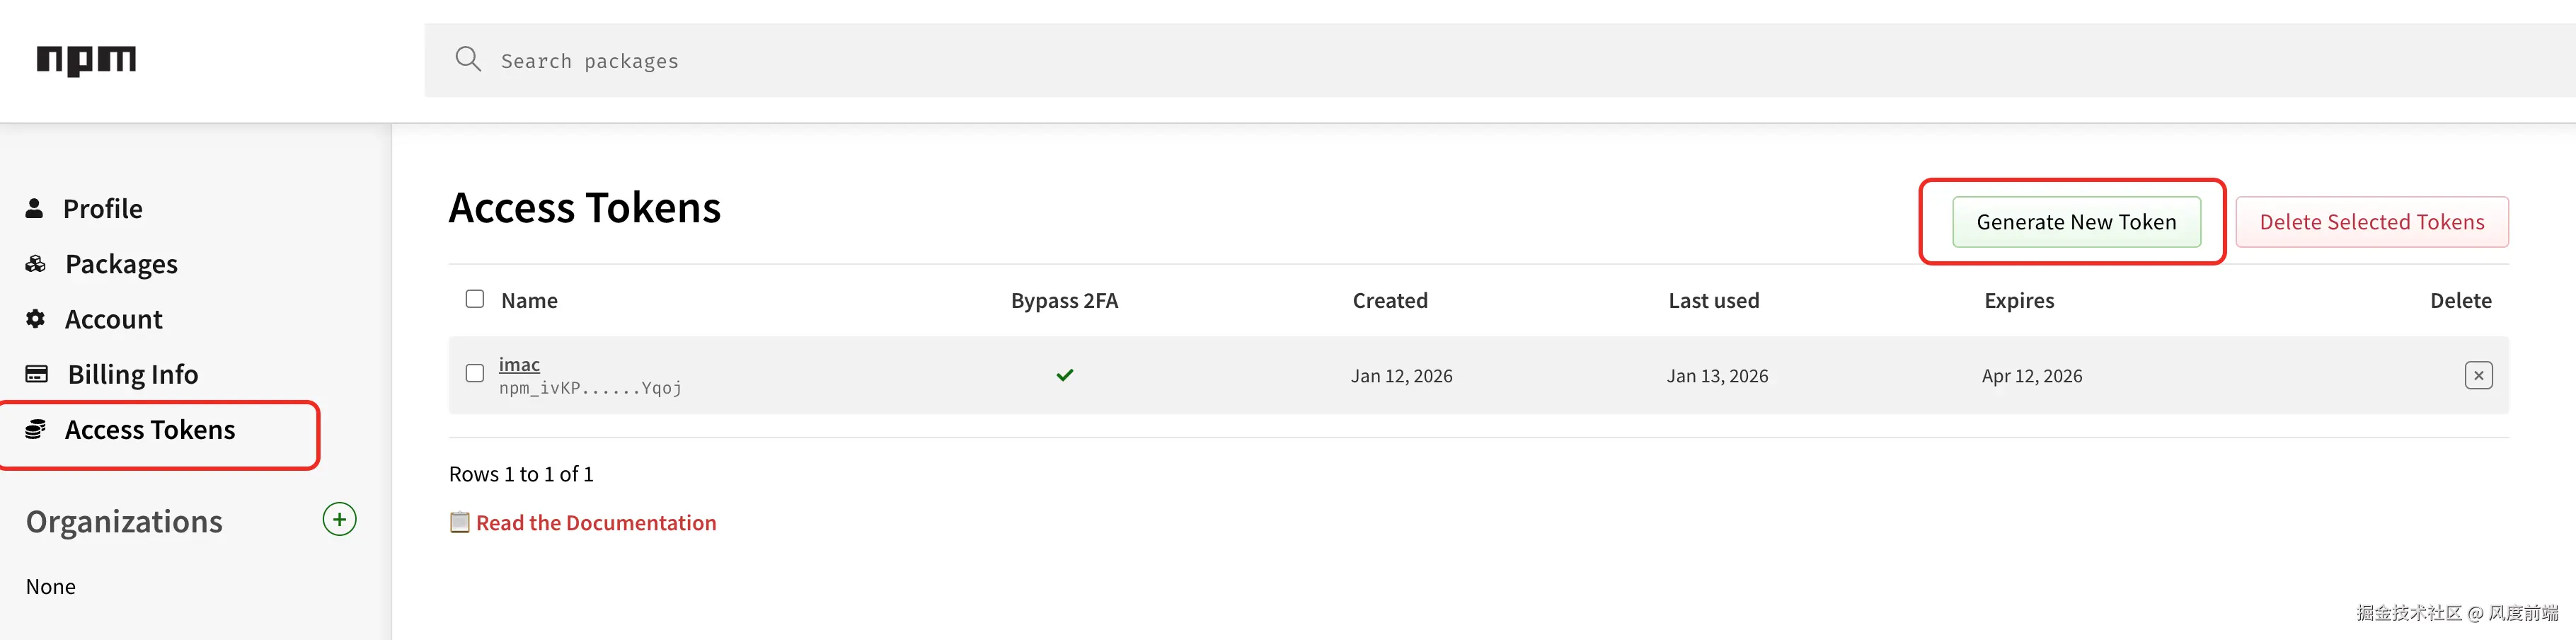Click the Account gear icon
The width and height of the screenshot is (2576, 640).
pyautogui.click(x=36, y=319)
